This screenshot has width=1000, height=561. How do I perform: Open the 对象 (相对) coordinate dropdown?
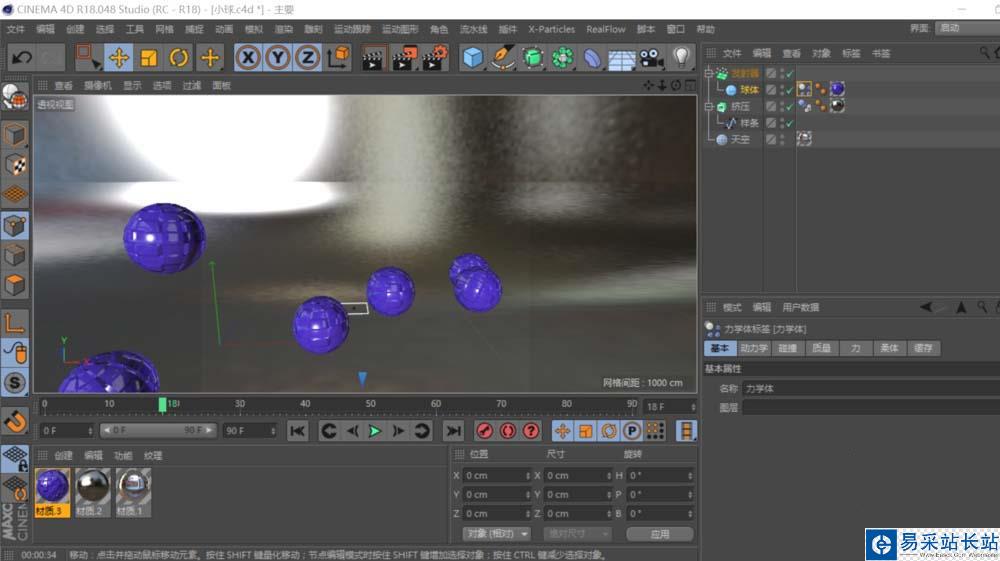coord(496,534)
